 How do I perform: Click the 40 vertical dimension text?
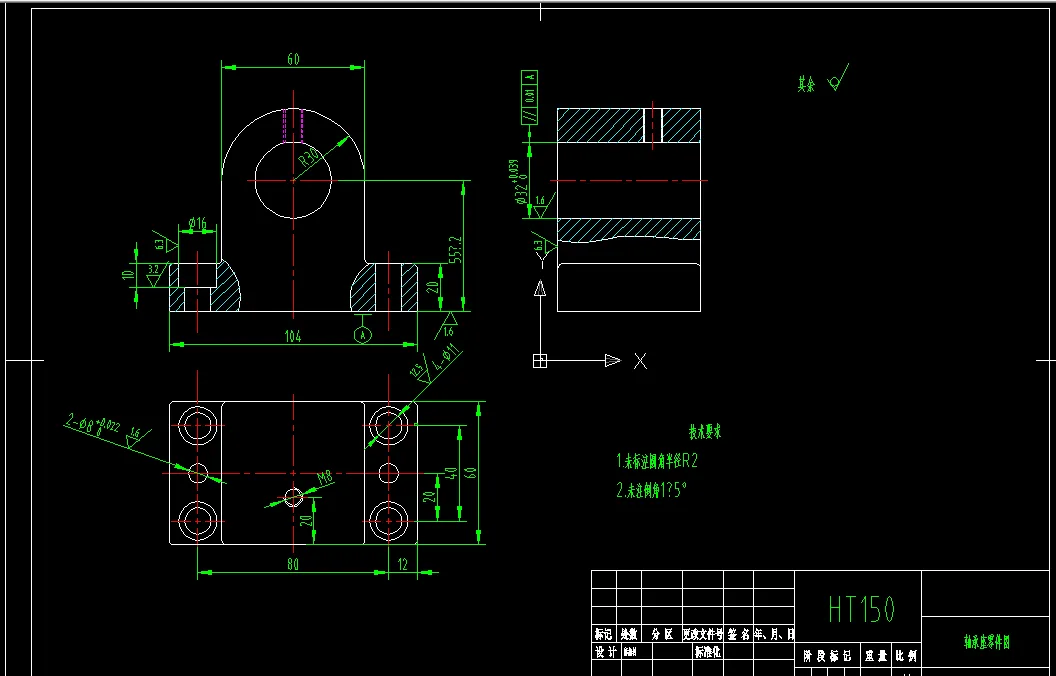point(452,474)
